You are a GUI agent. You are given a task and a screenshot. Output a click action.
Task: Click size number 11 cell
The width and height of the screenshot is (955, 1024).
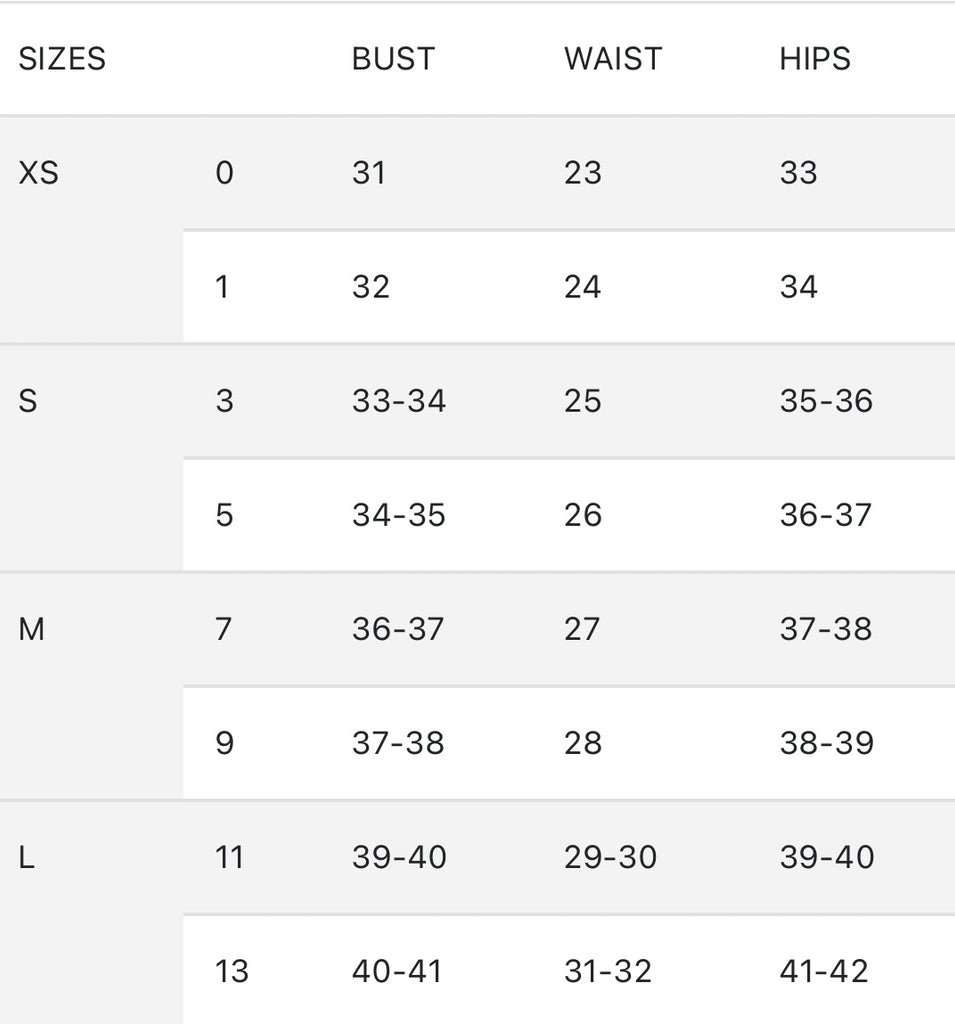click(x=229, y=857)
